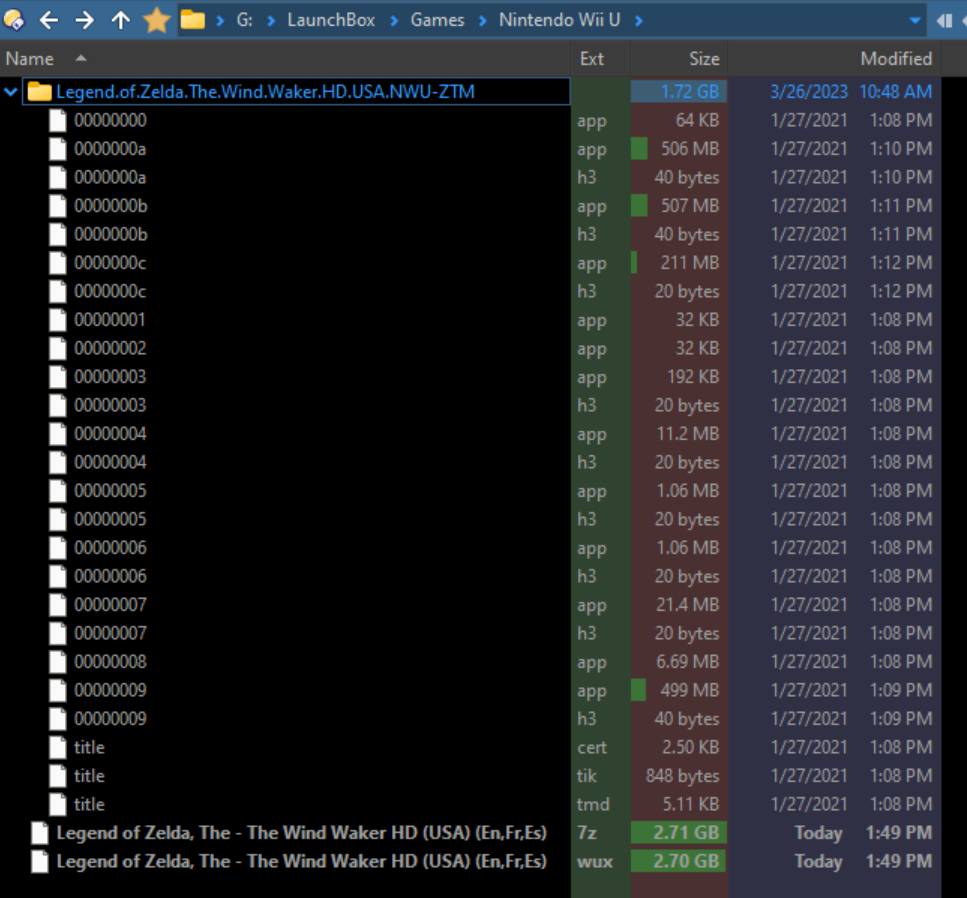967x898 pixels.
Task: Go up one folder level with Up arrow
Action: pos(120,20)
